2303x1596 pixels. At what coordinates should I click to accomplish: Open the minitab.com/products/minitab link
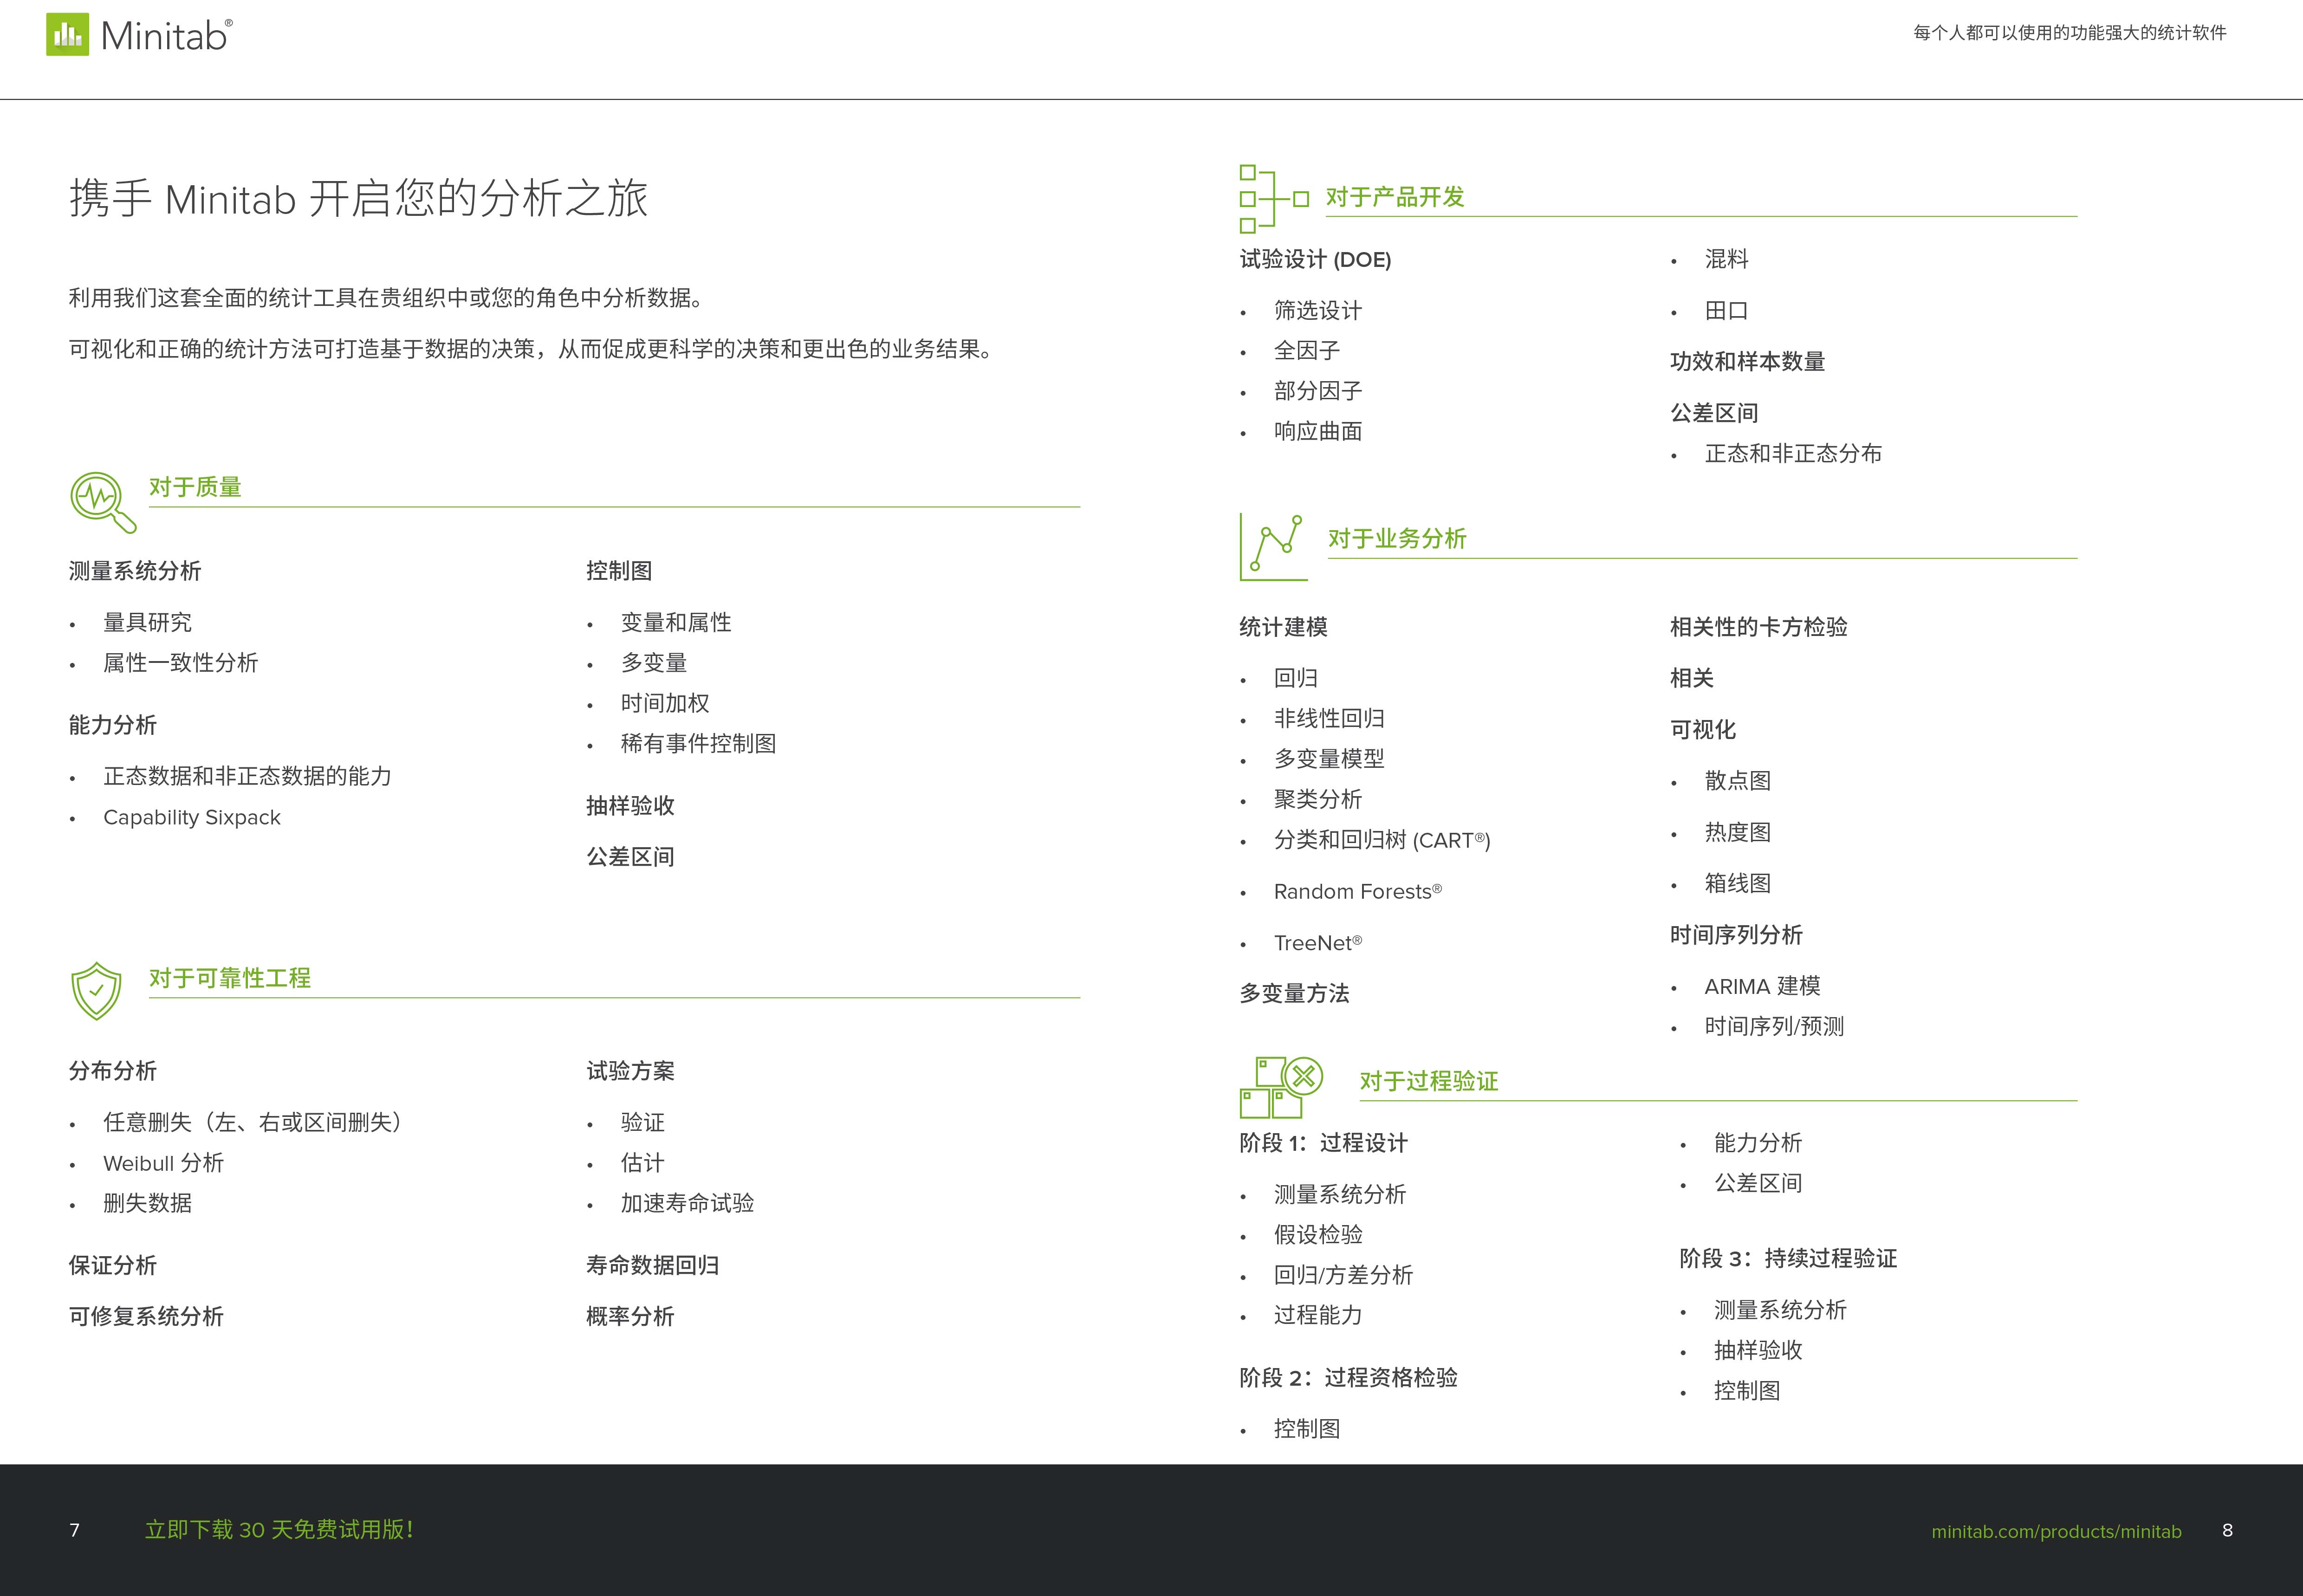pos(2056,1531)
